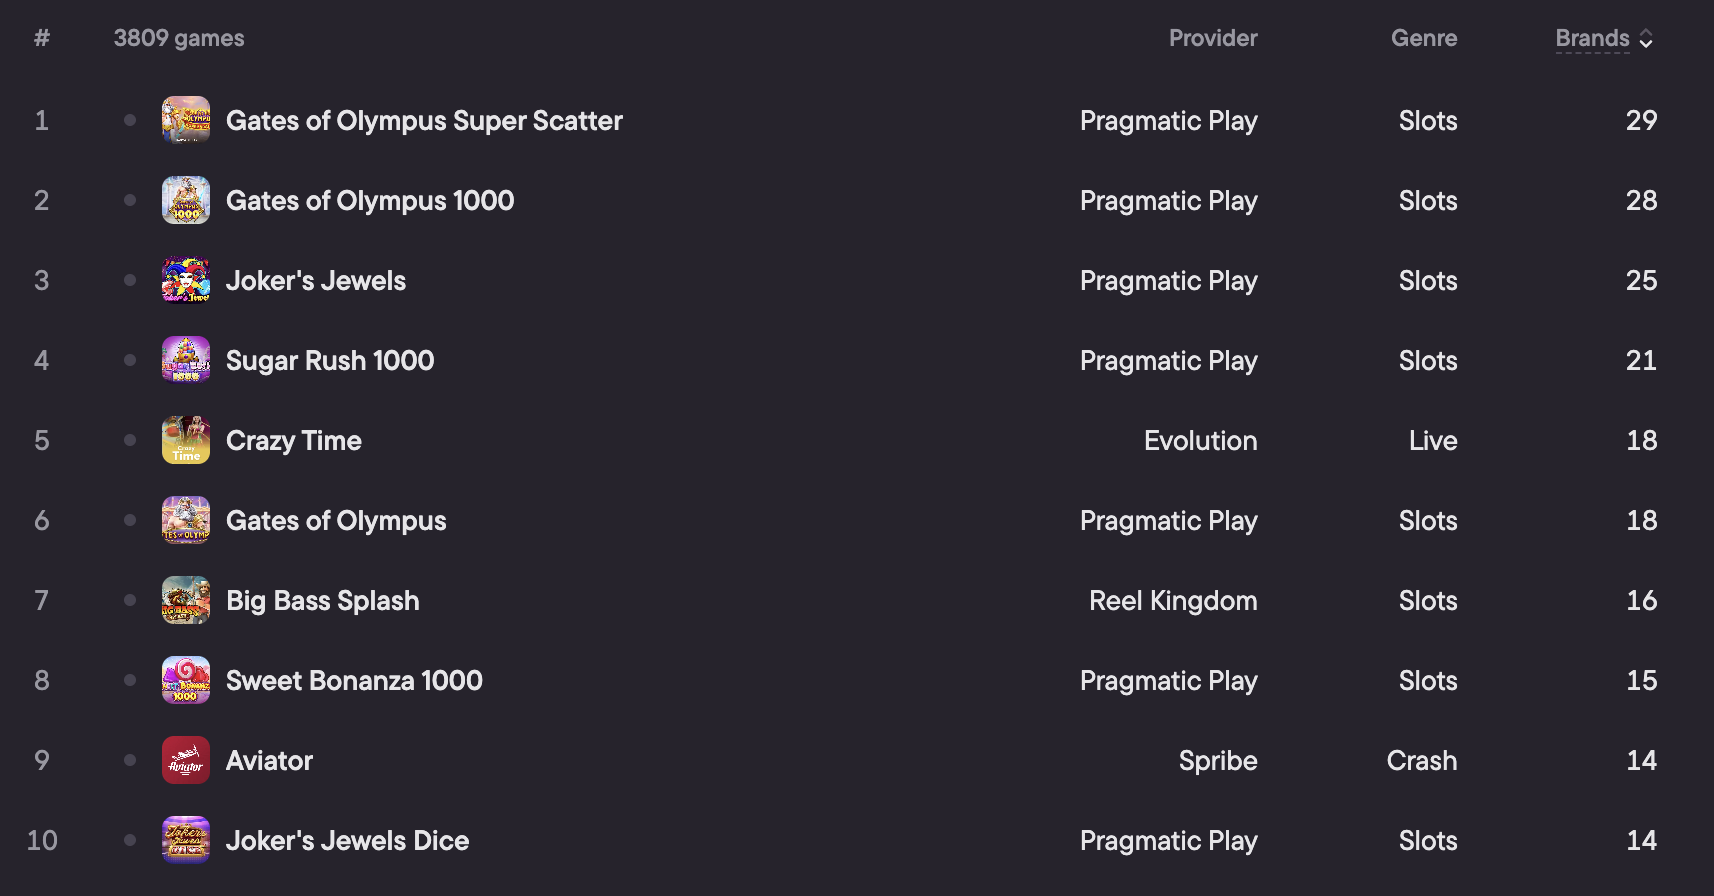Image resolution: width=1714 pixels, height=896 pixels.
Task: Click the sort arrows next to Brands
Action: pos(1646,39)
